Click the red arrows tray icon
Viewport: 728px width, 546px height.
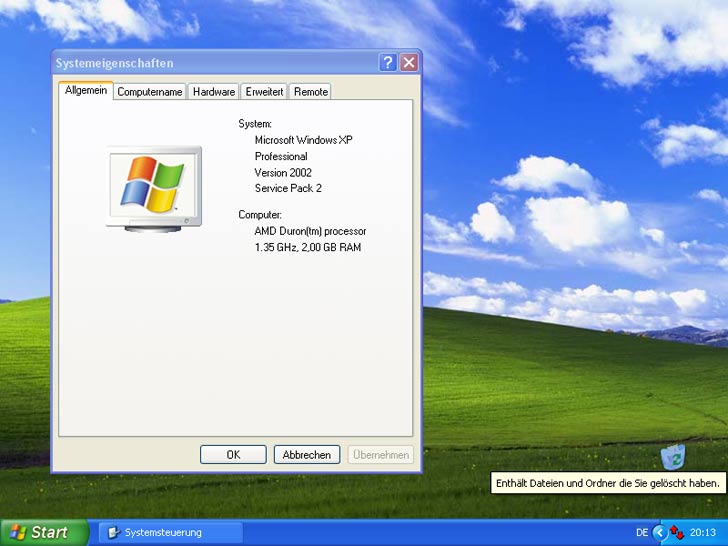point(677,532)
